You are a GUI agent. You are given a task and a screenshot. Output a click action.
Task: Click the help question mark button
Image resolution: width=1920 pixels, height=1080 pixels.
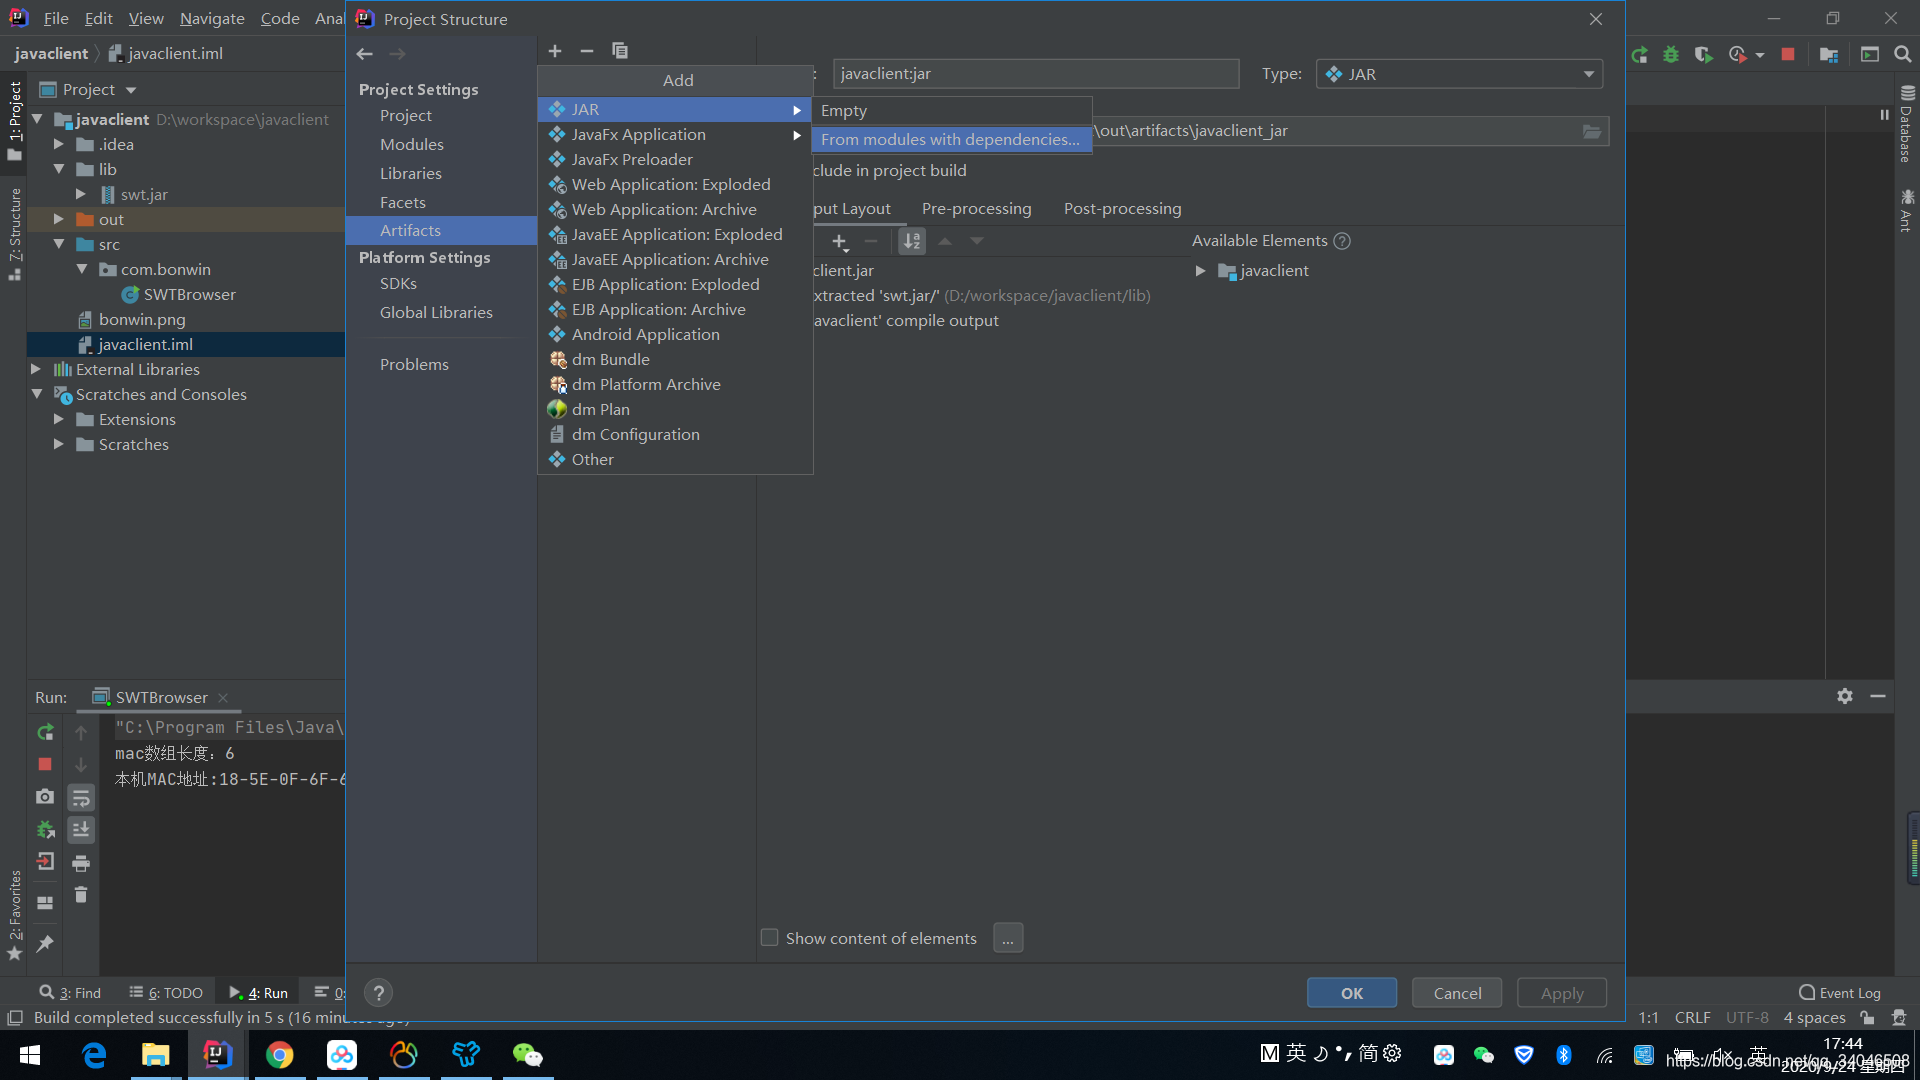pyautogui.click(x=378, y=993)
